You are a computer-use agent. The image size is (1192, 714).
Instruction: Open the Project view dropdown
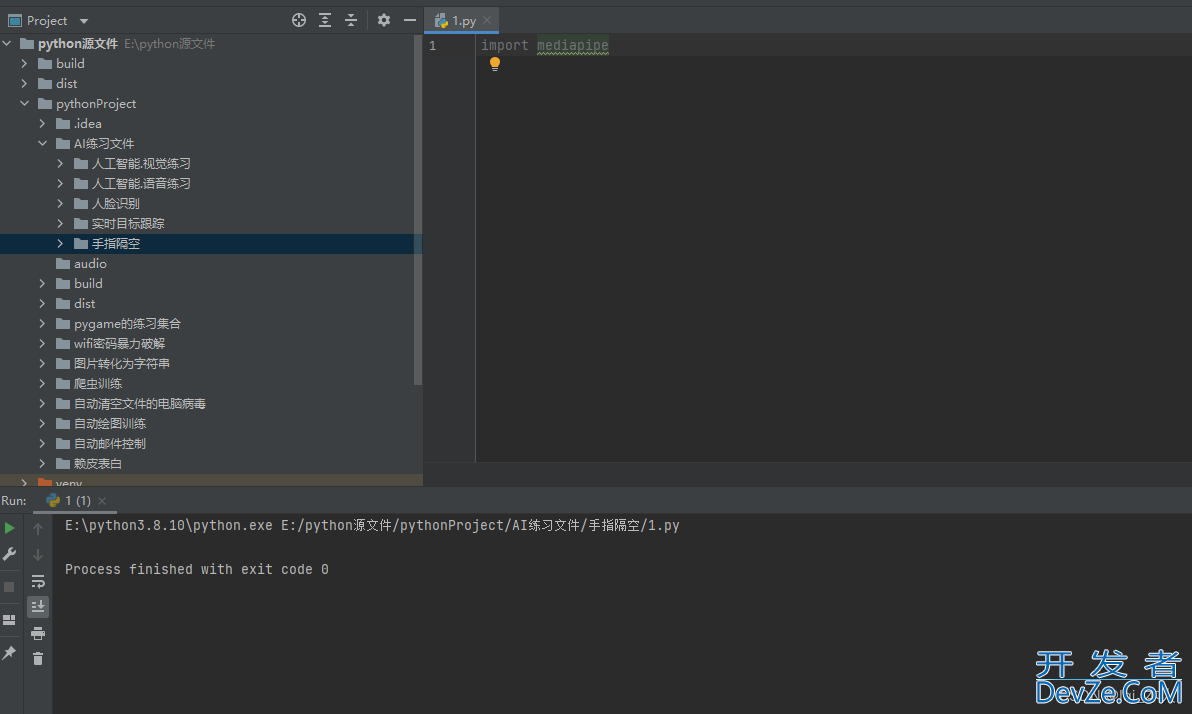(84, 21)
